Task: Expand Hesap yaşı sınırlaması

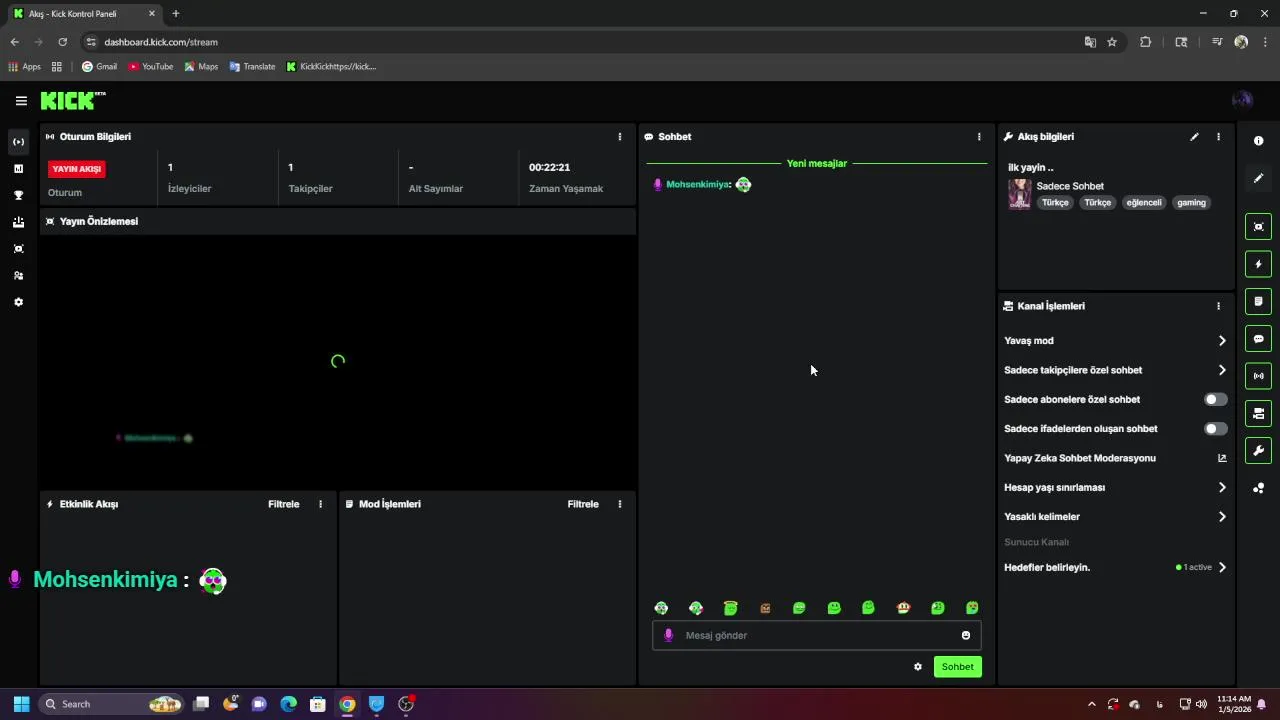Action: coord(1115,488)
